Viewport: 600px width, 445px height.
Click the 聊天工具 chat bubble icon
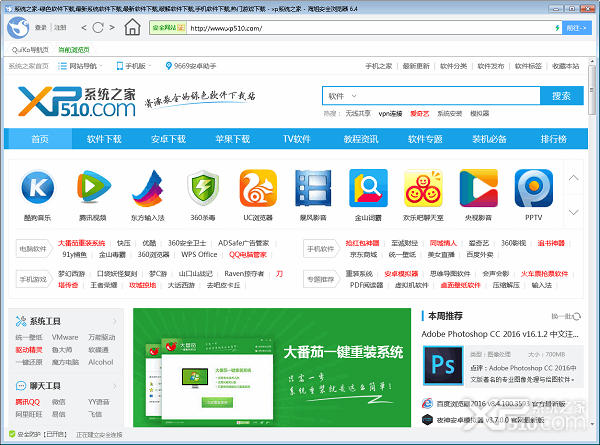click(21, 386)
